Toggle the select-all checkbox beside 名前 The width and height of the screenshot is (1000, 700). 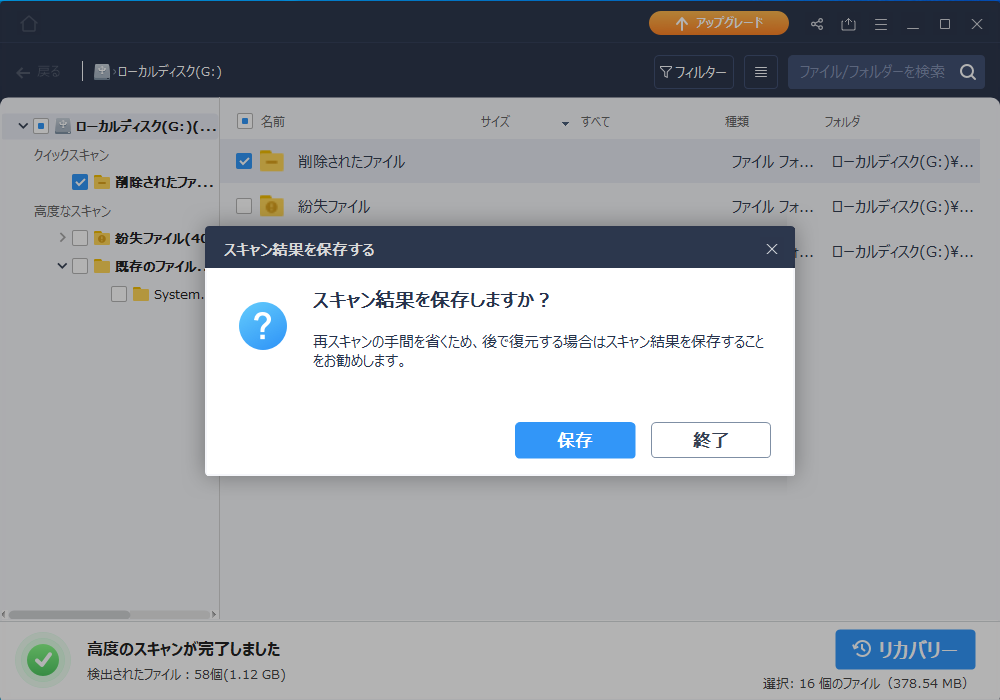pyautogui.click(x=244, y=122)
